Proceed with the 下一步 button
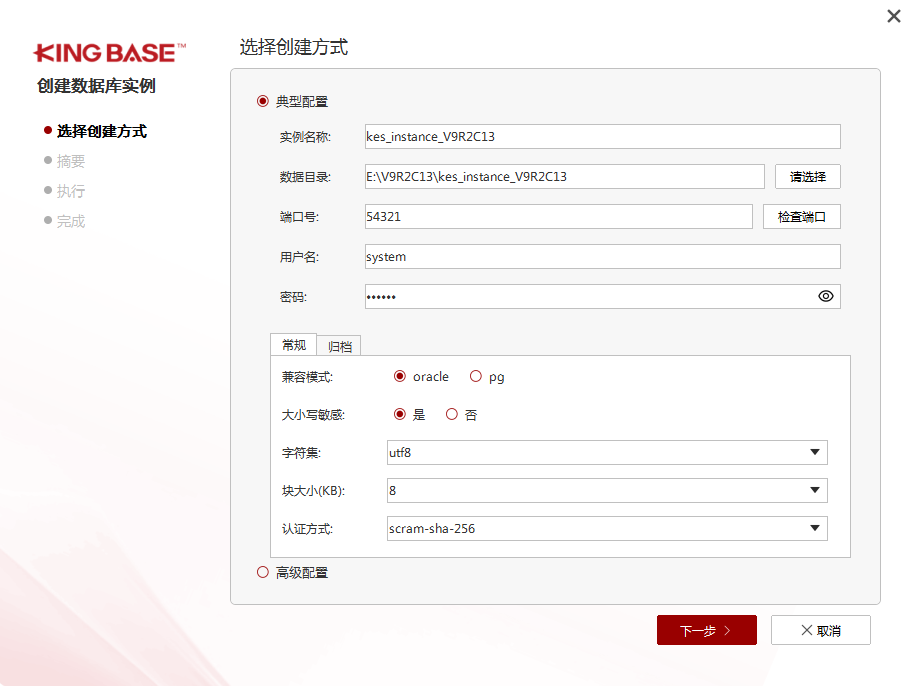The image size is (907, 686). pos(706,631)
